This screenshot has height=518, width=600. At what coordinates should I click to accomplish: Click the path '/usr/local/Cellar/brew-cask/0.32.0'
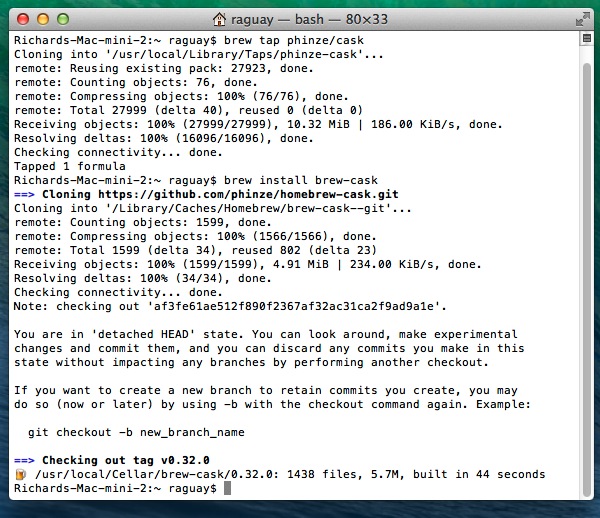pyautogui.click(x=154, y=474)
